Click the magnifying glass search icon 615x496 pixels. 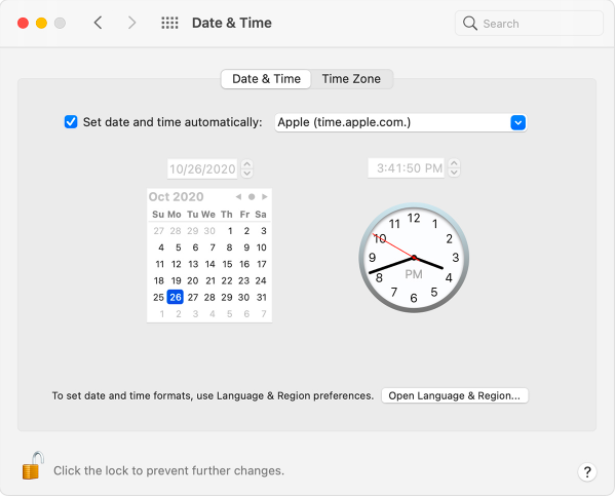click(469, 23)
